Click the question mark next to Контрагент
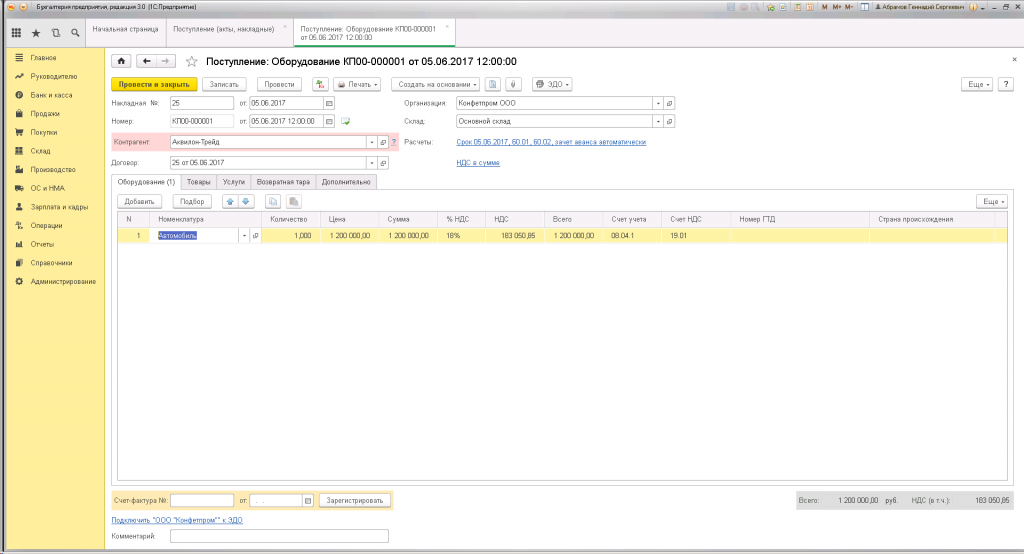The image size is (1024, 554). tap(394, 142)
